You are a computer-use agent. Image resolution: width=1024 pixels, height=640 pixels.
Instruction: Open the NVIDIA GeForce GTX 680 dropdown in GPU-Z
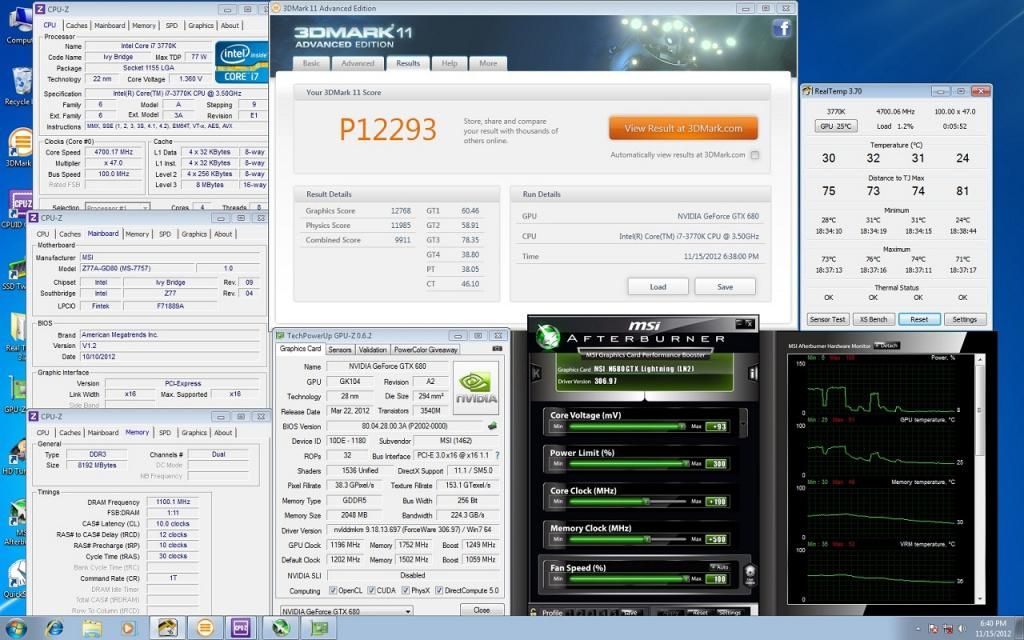[x=346, y=611]
